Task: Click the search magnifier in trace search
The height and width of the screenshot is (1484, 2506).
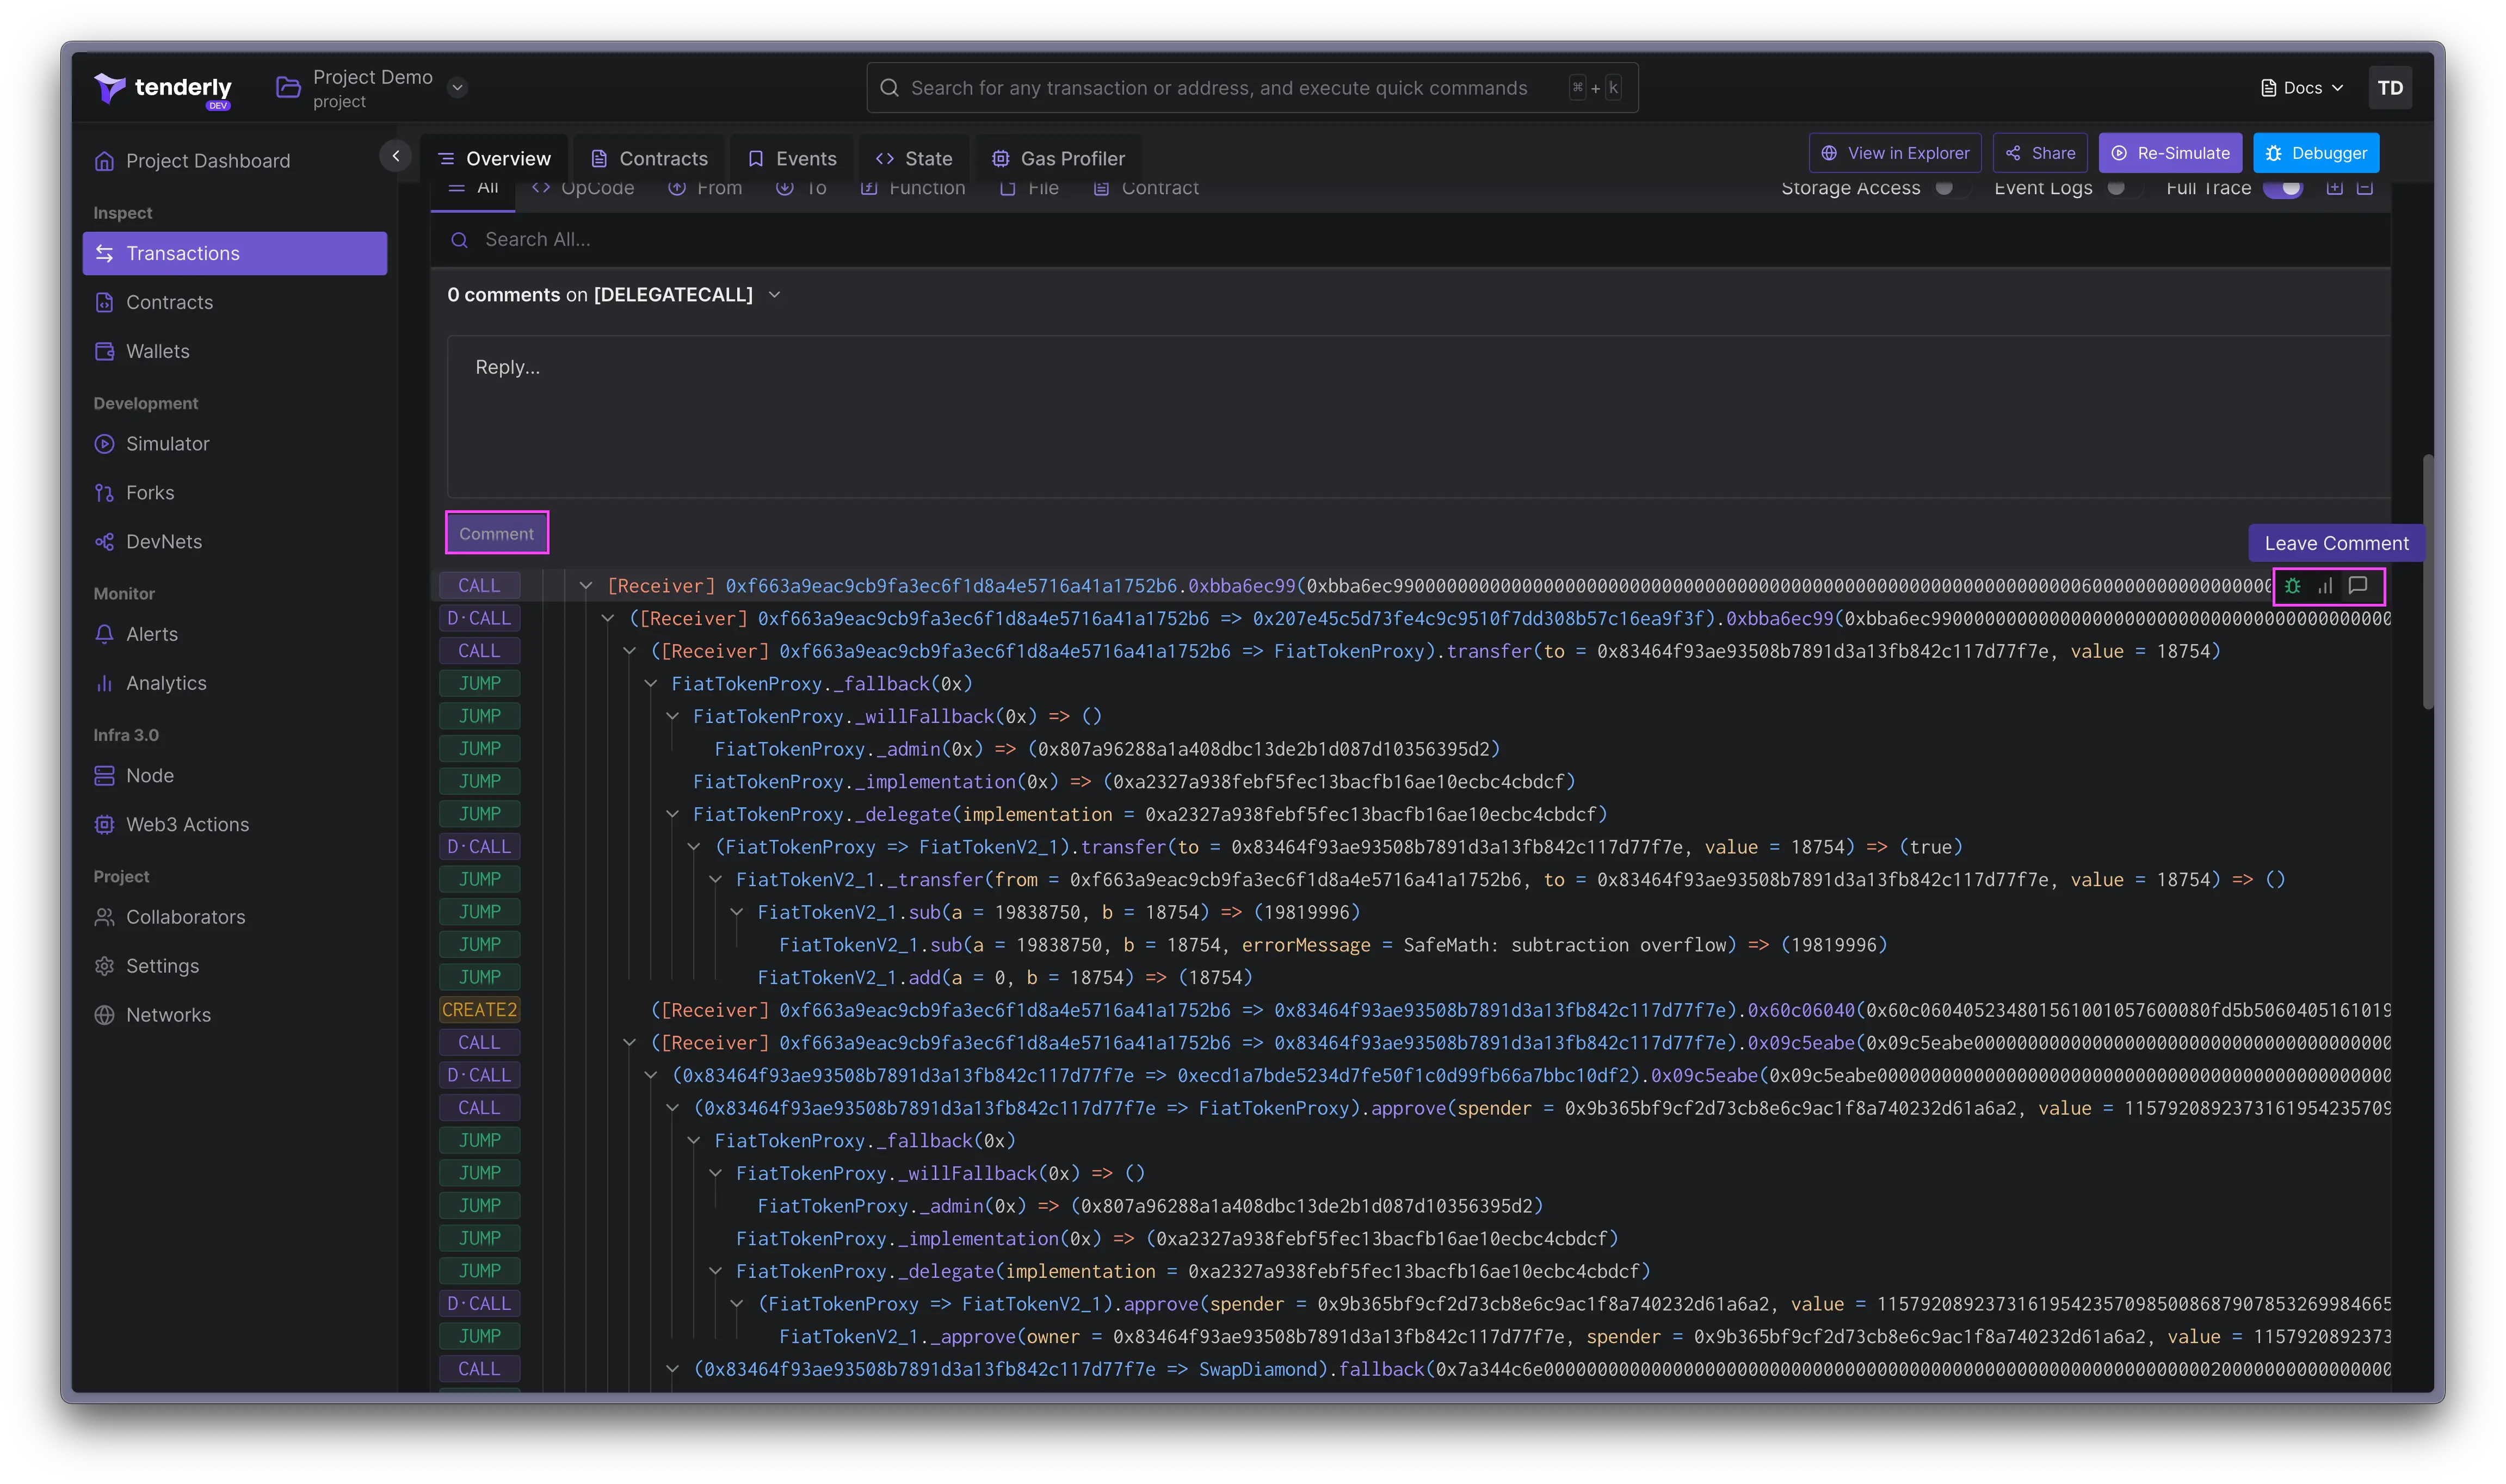Action: pos(459,240)
